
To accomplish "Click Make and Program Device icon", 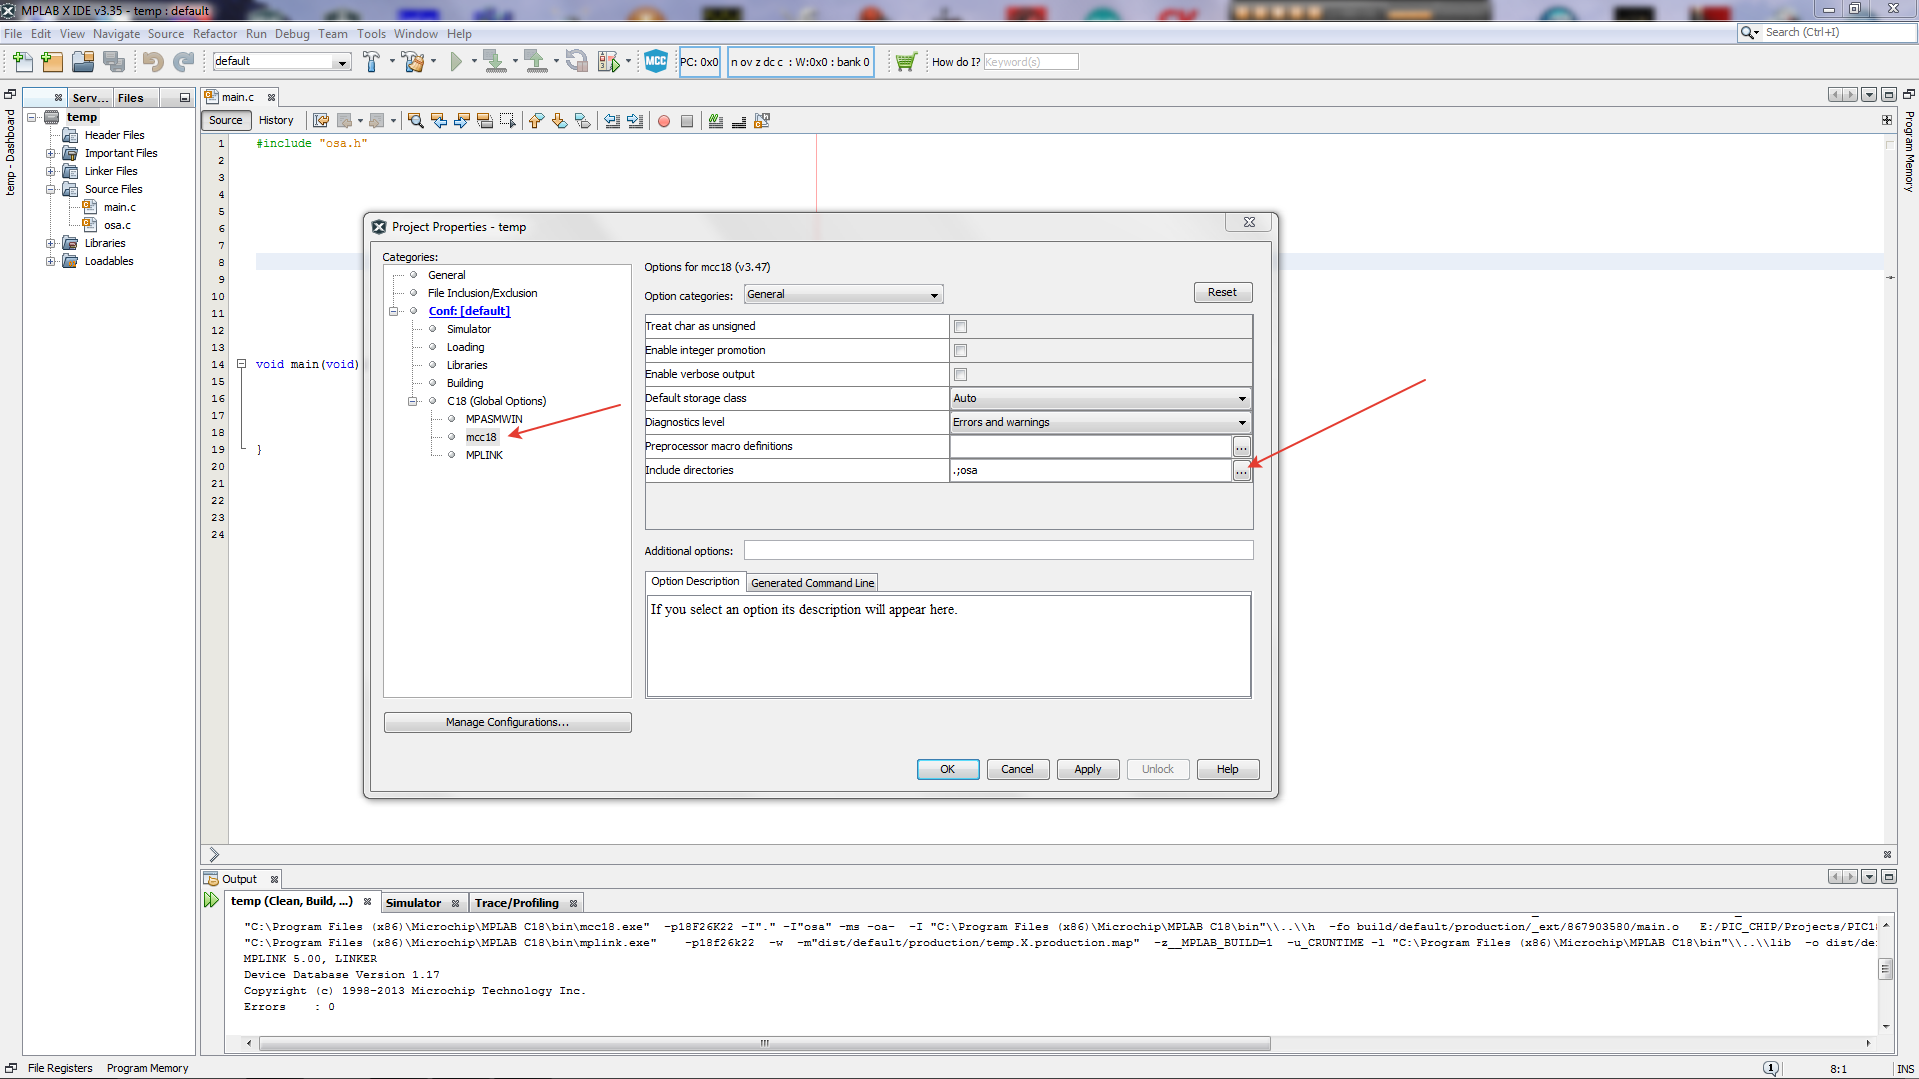I will pos(494,62).
